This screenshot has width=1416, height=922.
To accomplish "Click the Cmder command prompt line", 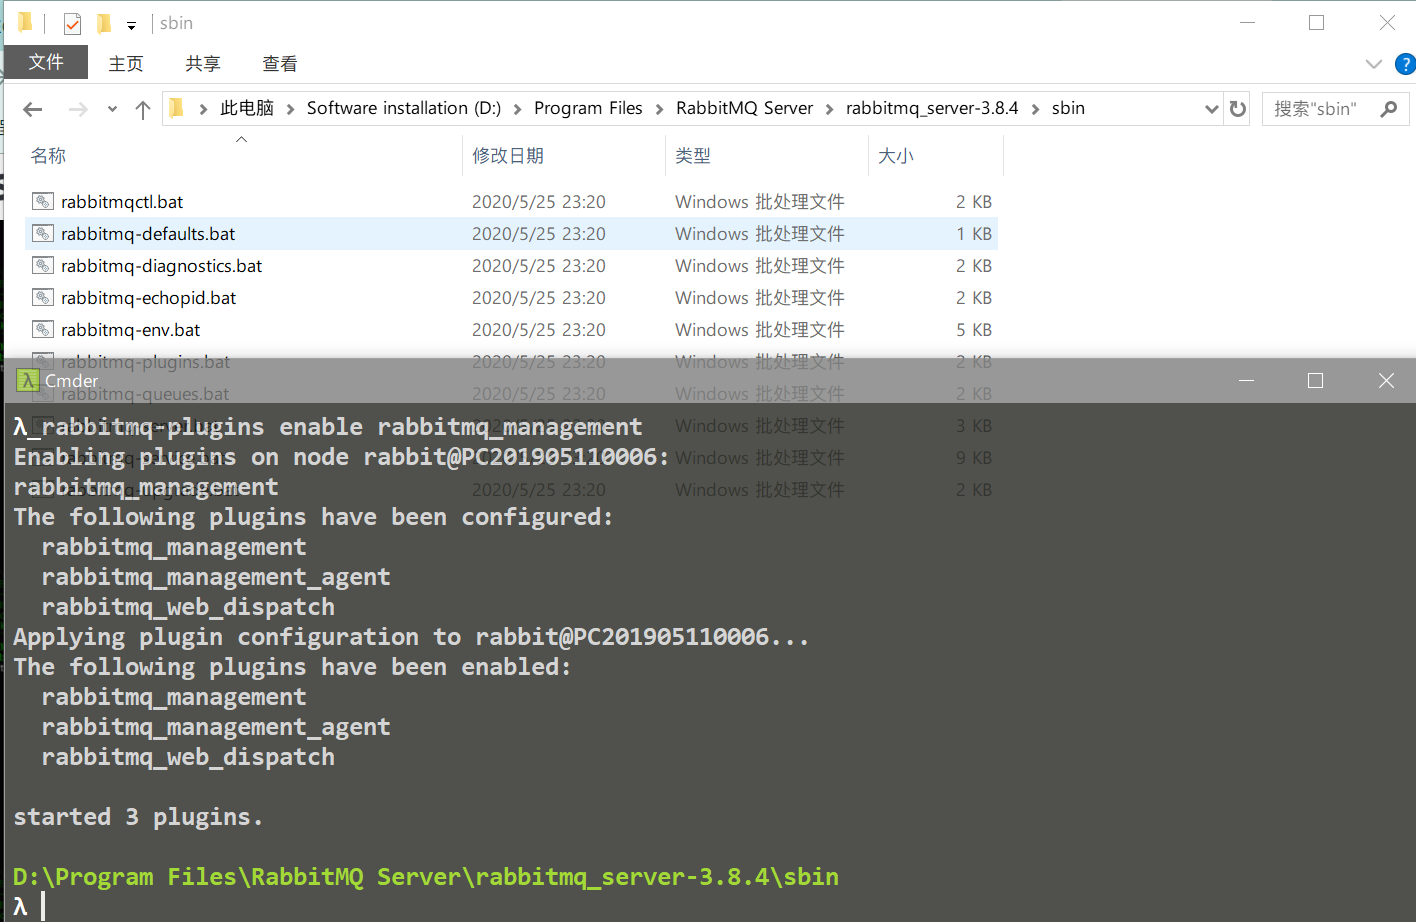I will [710, 906].
